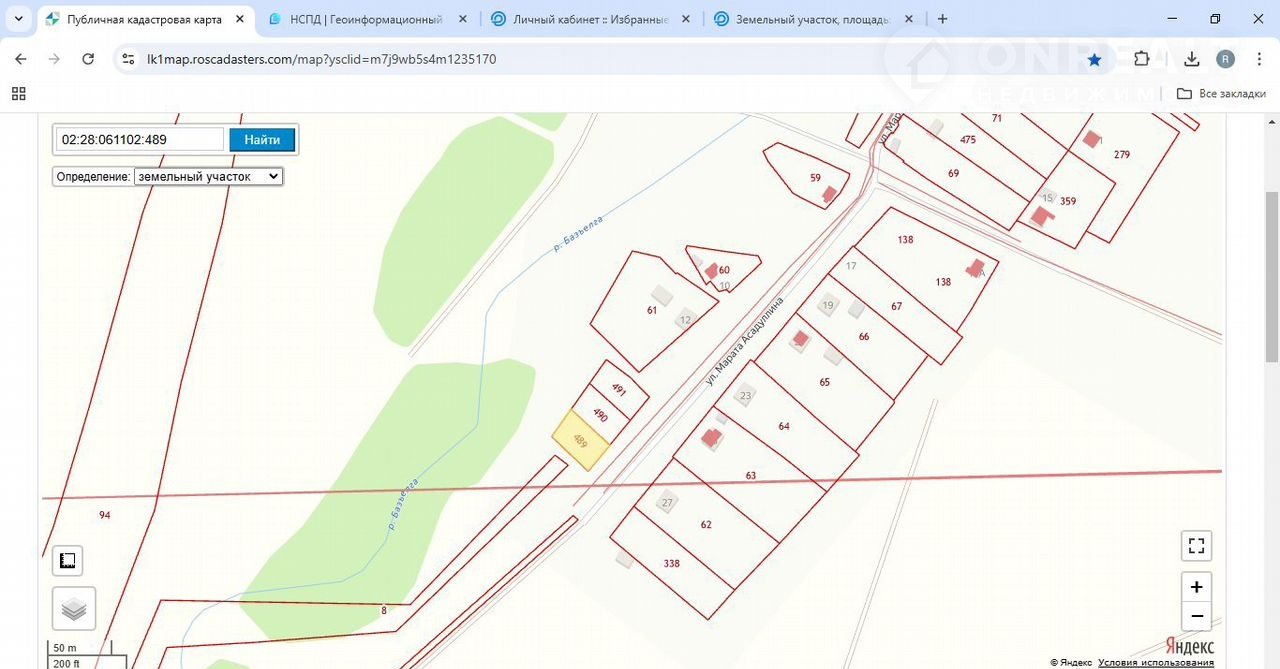Select the highlighted yellow parcel 489
The width and height of the screenshot is (1280, 669).
coord(580,440)
